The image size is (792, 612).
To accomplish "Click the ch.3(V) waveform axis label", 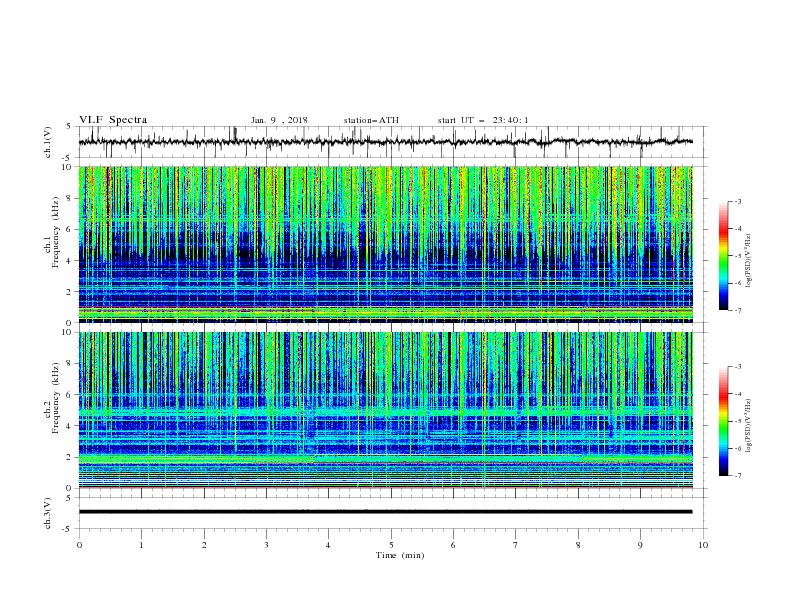I will point(48,513).
